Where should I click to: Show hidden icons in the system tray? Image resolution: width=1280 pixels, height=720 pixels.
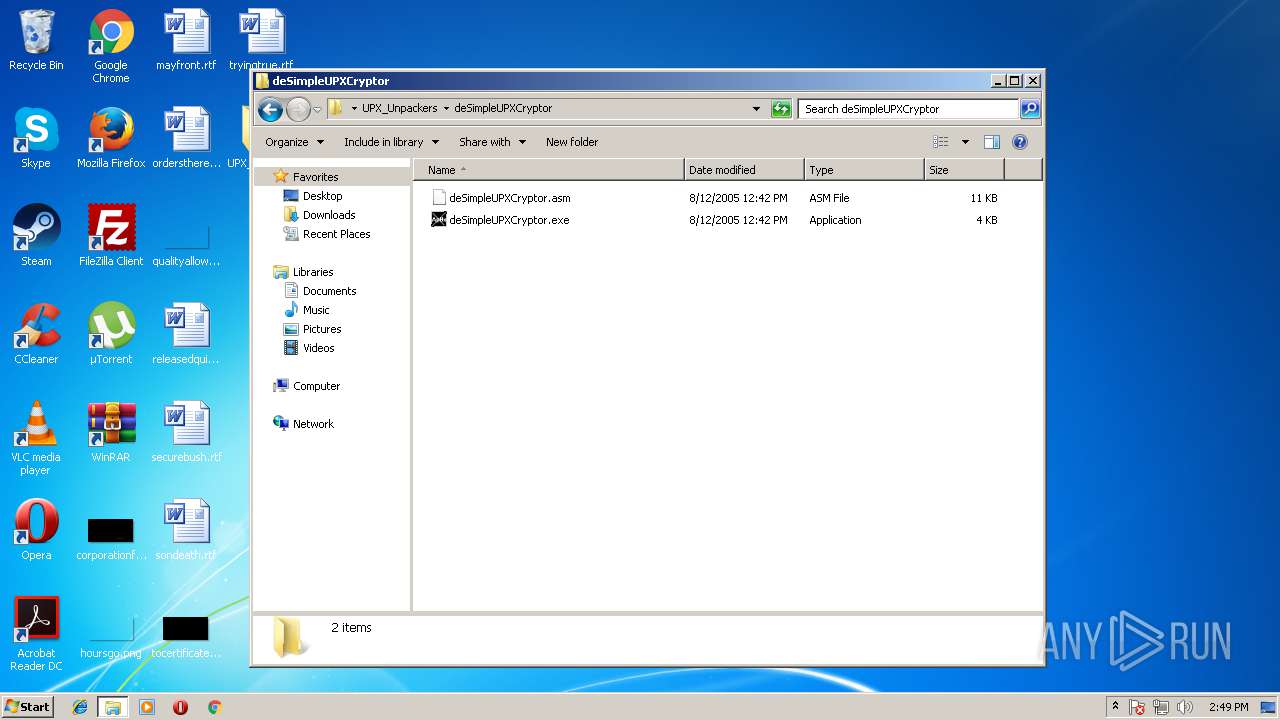pyautogui.click(x=1115, y=707)
